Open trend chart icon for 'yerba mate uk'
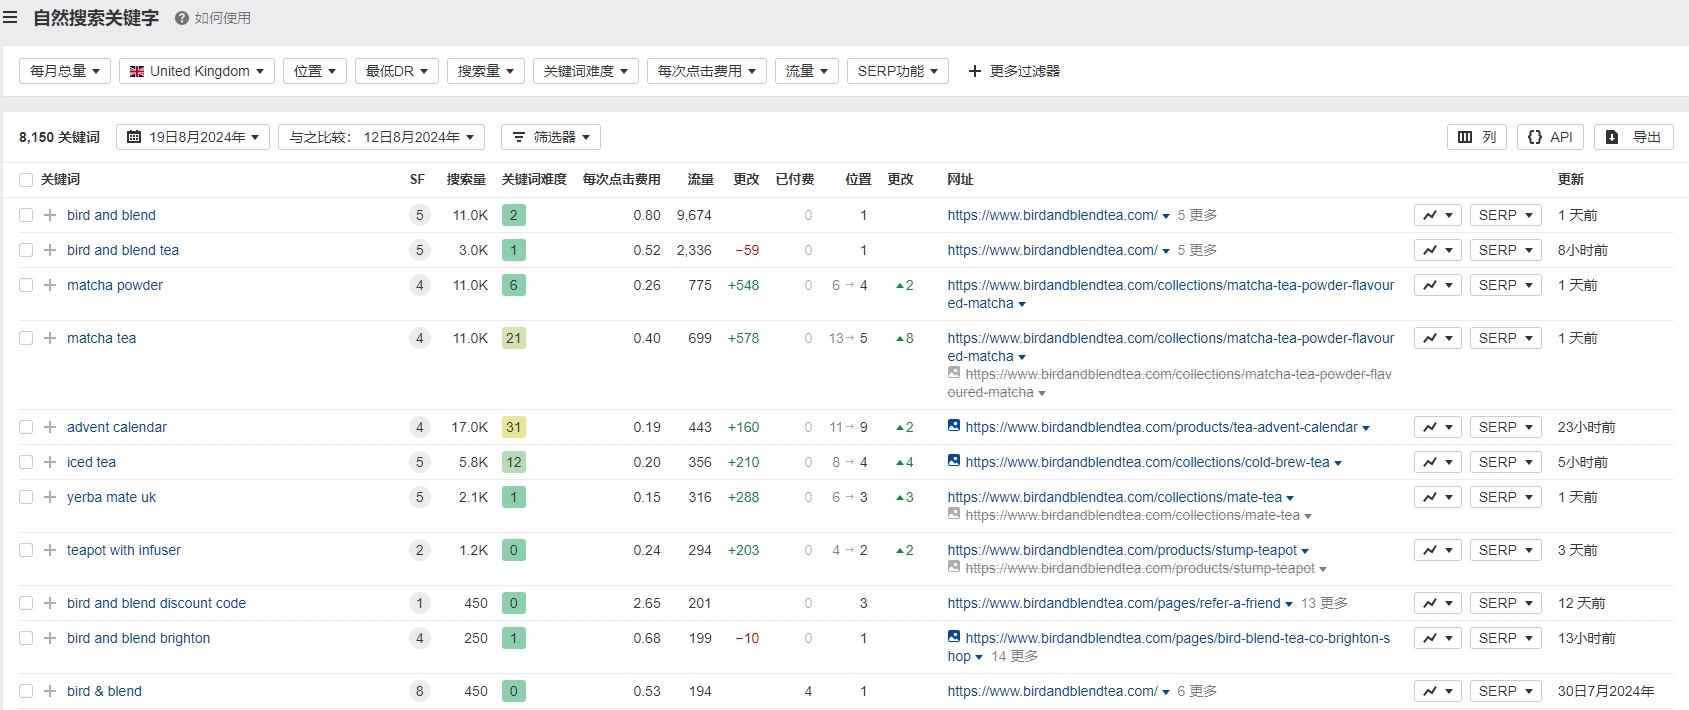This screenshot has width=1689, height=710. coord(1438,497)
